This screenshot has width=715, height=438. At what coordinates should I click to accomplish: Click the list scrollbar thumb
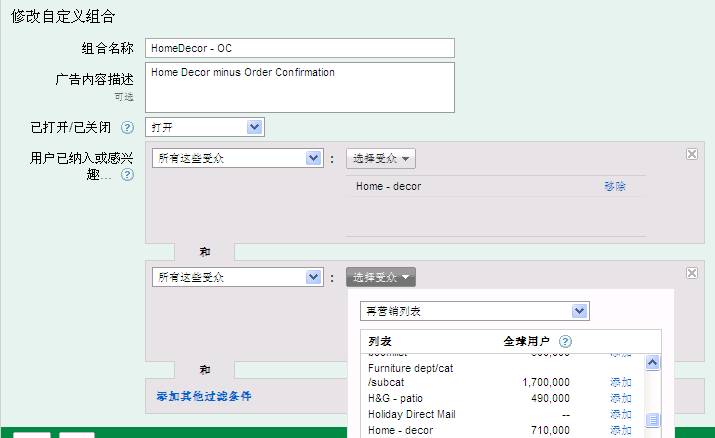653,419
